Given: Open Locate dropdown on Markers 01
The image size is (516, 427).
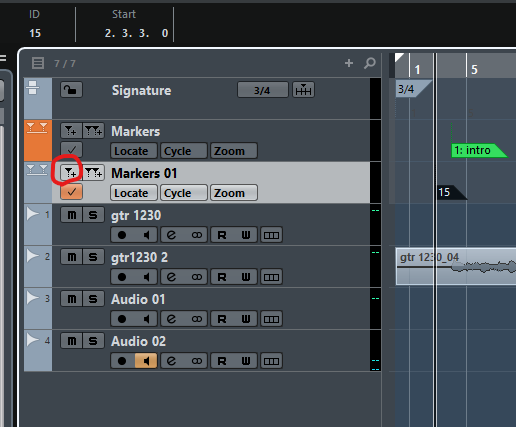Looking at the screenshot, I should [x=134, y=193].
